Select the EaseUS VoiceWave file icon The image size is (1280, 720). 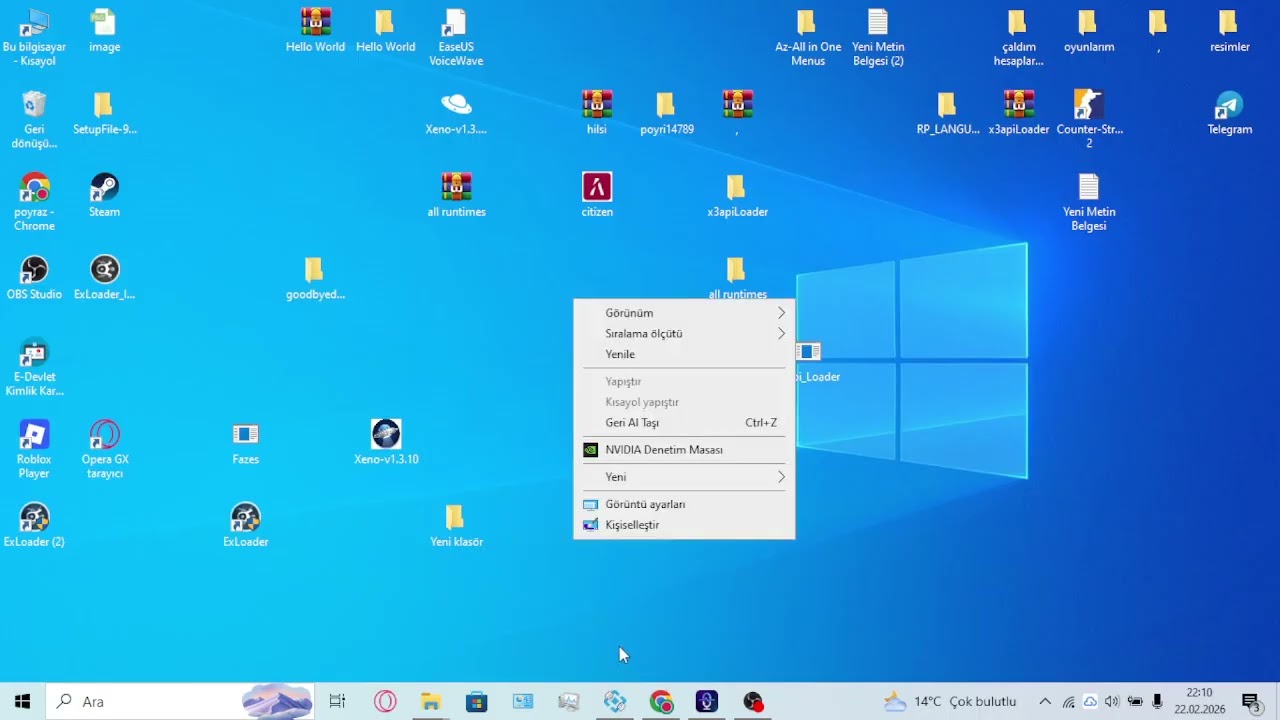pos(456,37)
